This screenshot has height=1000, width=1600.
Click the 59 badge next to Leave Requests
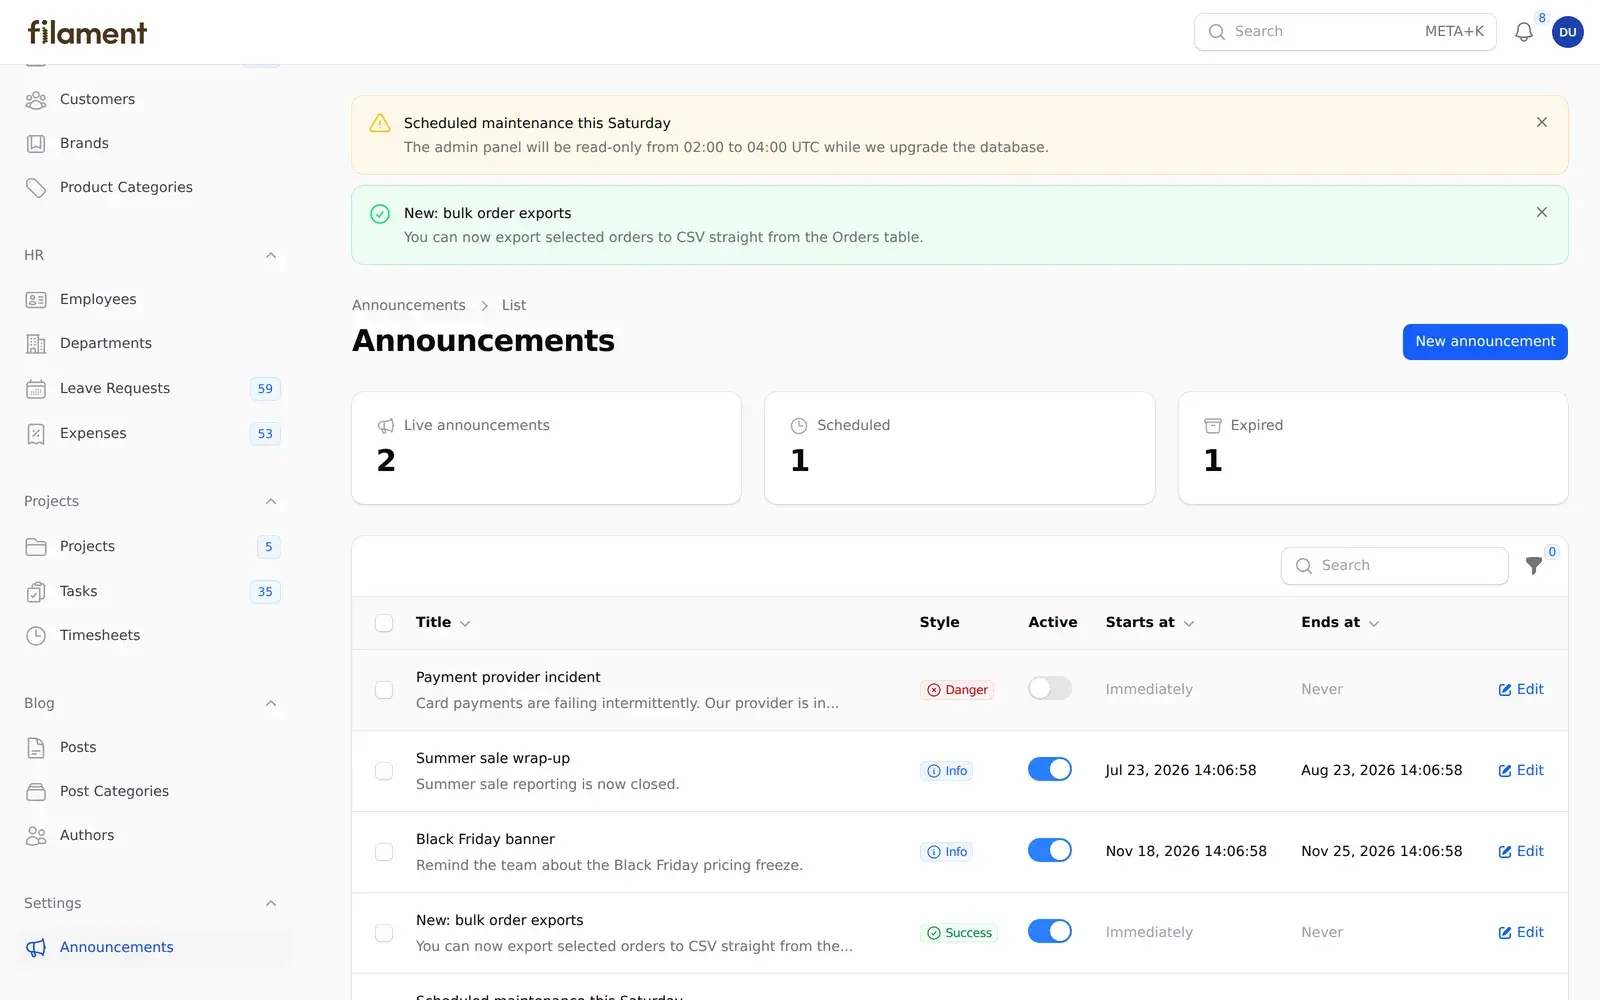tap(265, 389)
